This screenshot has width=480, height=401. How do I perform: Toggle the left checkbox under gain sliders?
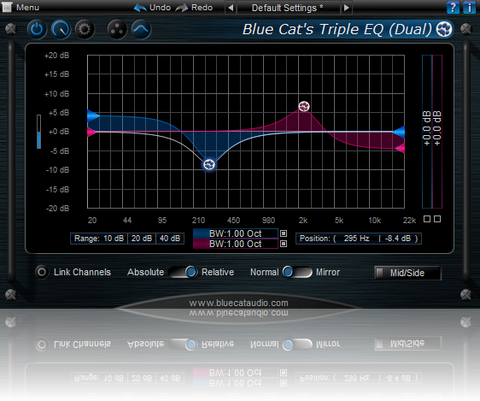(427, 219)
